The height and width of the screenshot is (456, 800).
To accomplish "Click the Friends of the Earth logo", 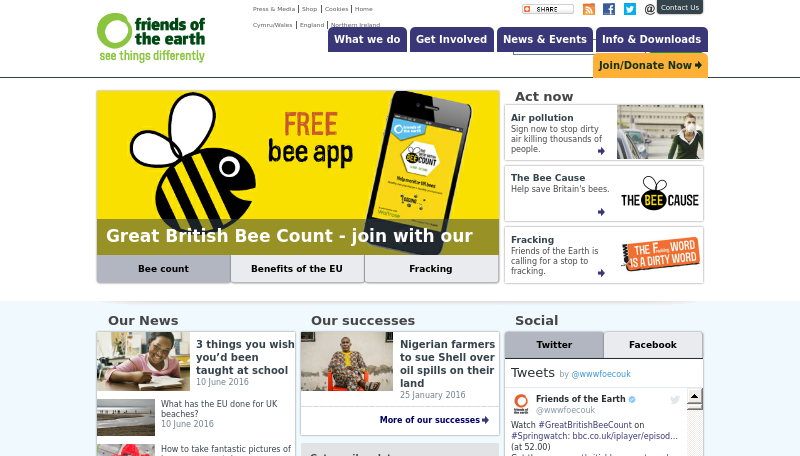I will point(151,38).
